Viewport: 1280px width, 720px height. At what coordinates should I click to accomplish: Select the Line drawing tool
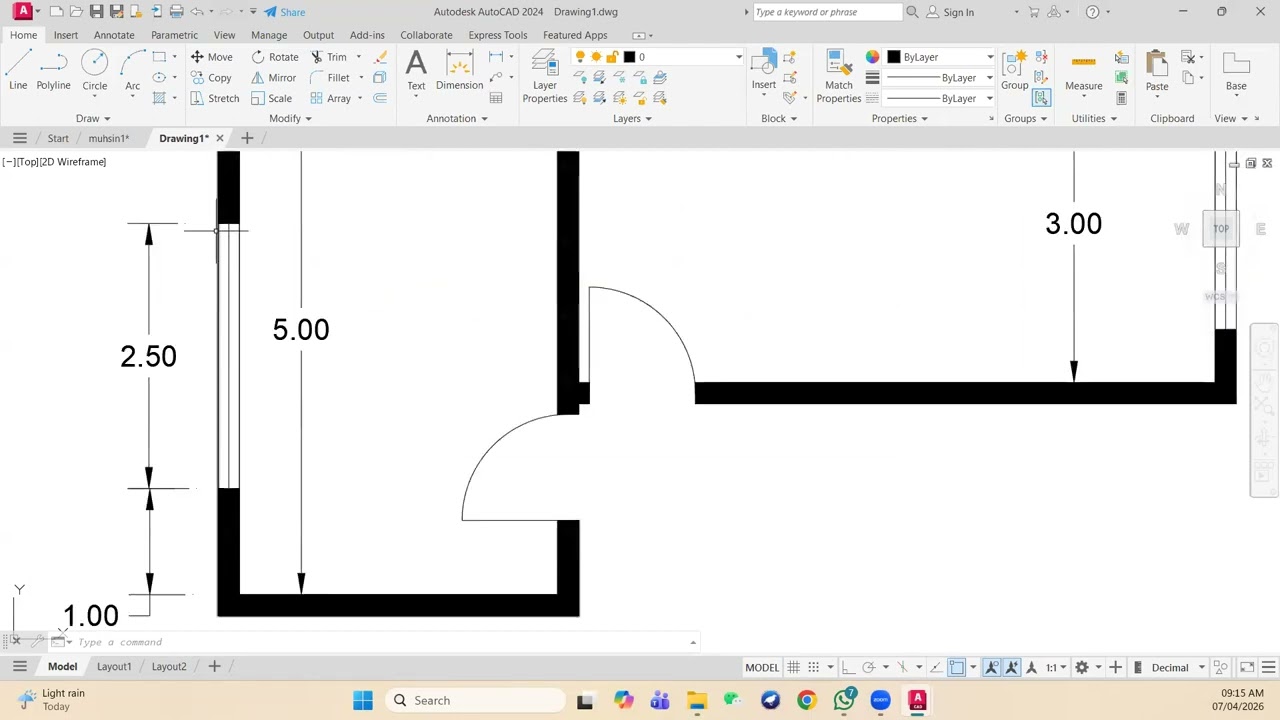coord(18,72)
